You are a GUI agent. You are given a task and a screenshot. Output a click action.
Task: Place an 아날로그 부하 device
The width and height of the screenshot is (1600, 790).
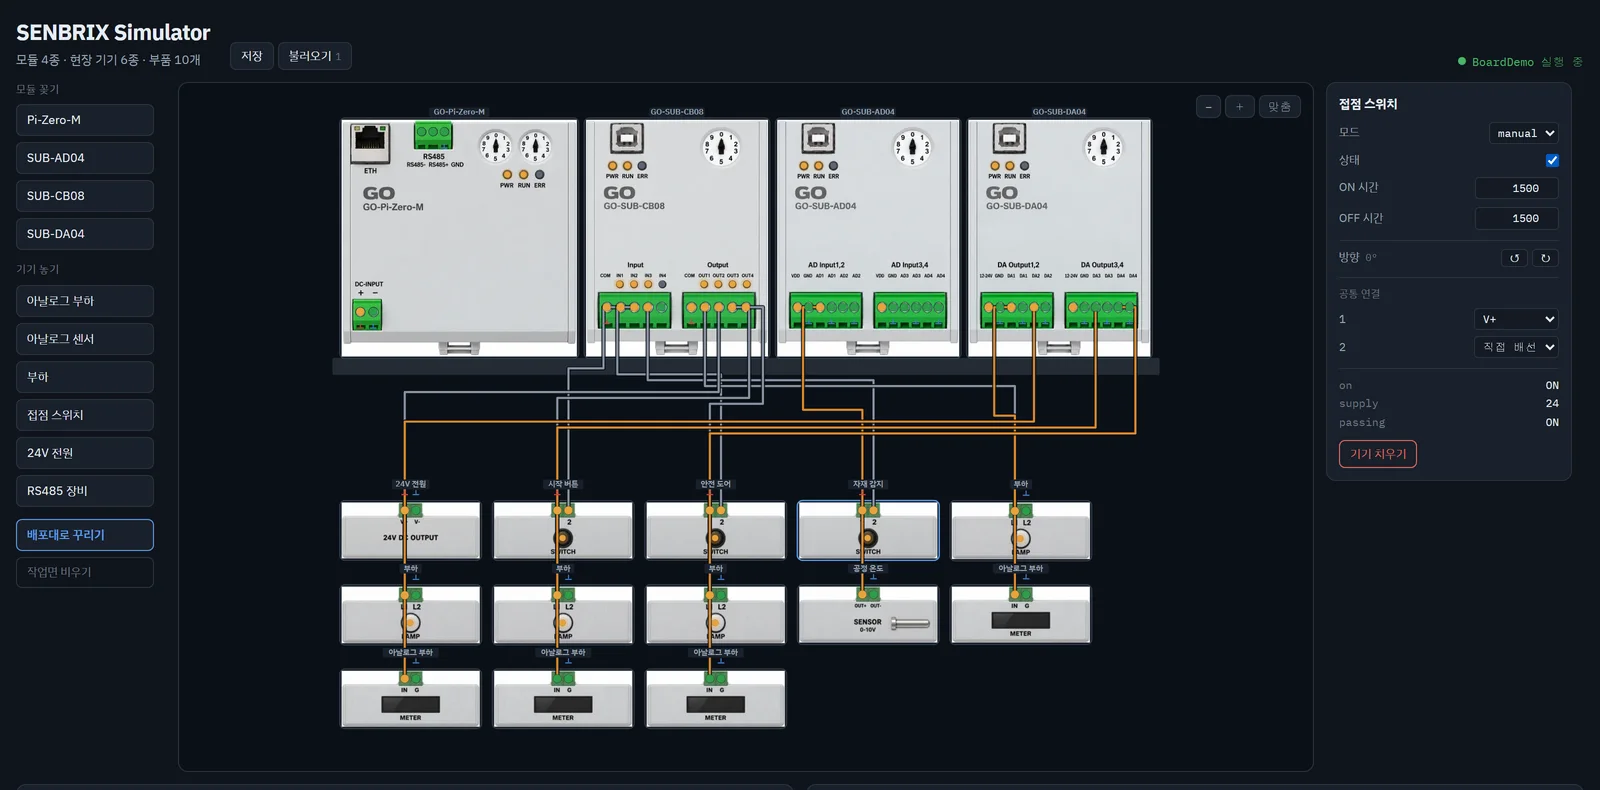click(x=85, y=301)
